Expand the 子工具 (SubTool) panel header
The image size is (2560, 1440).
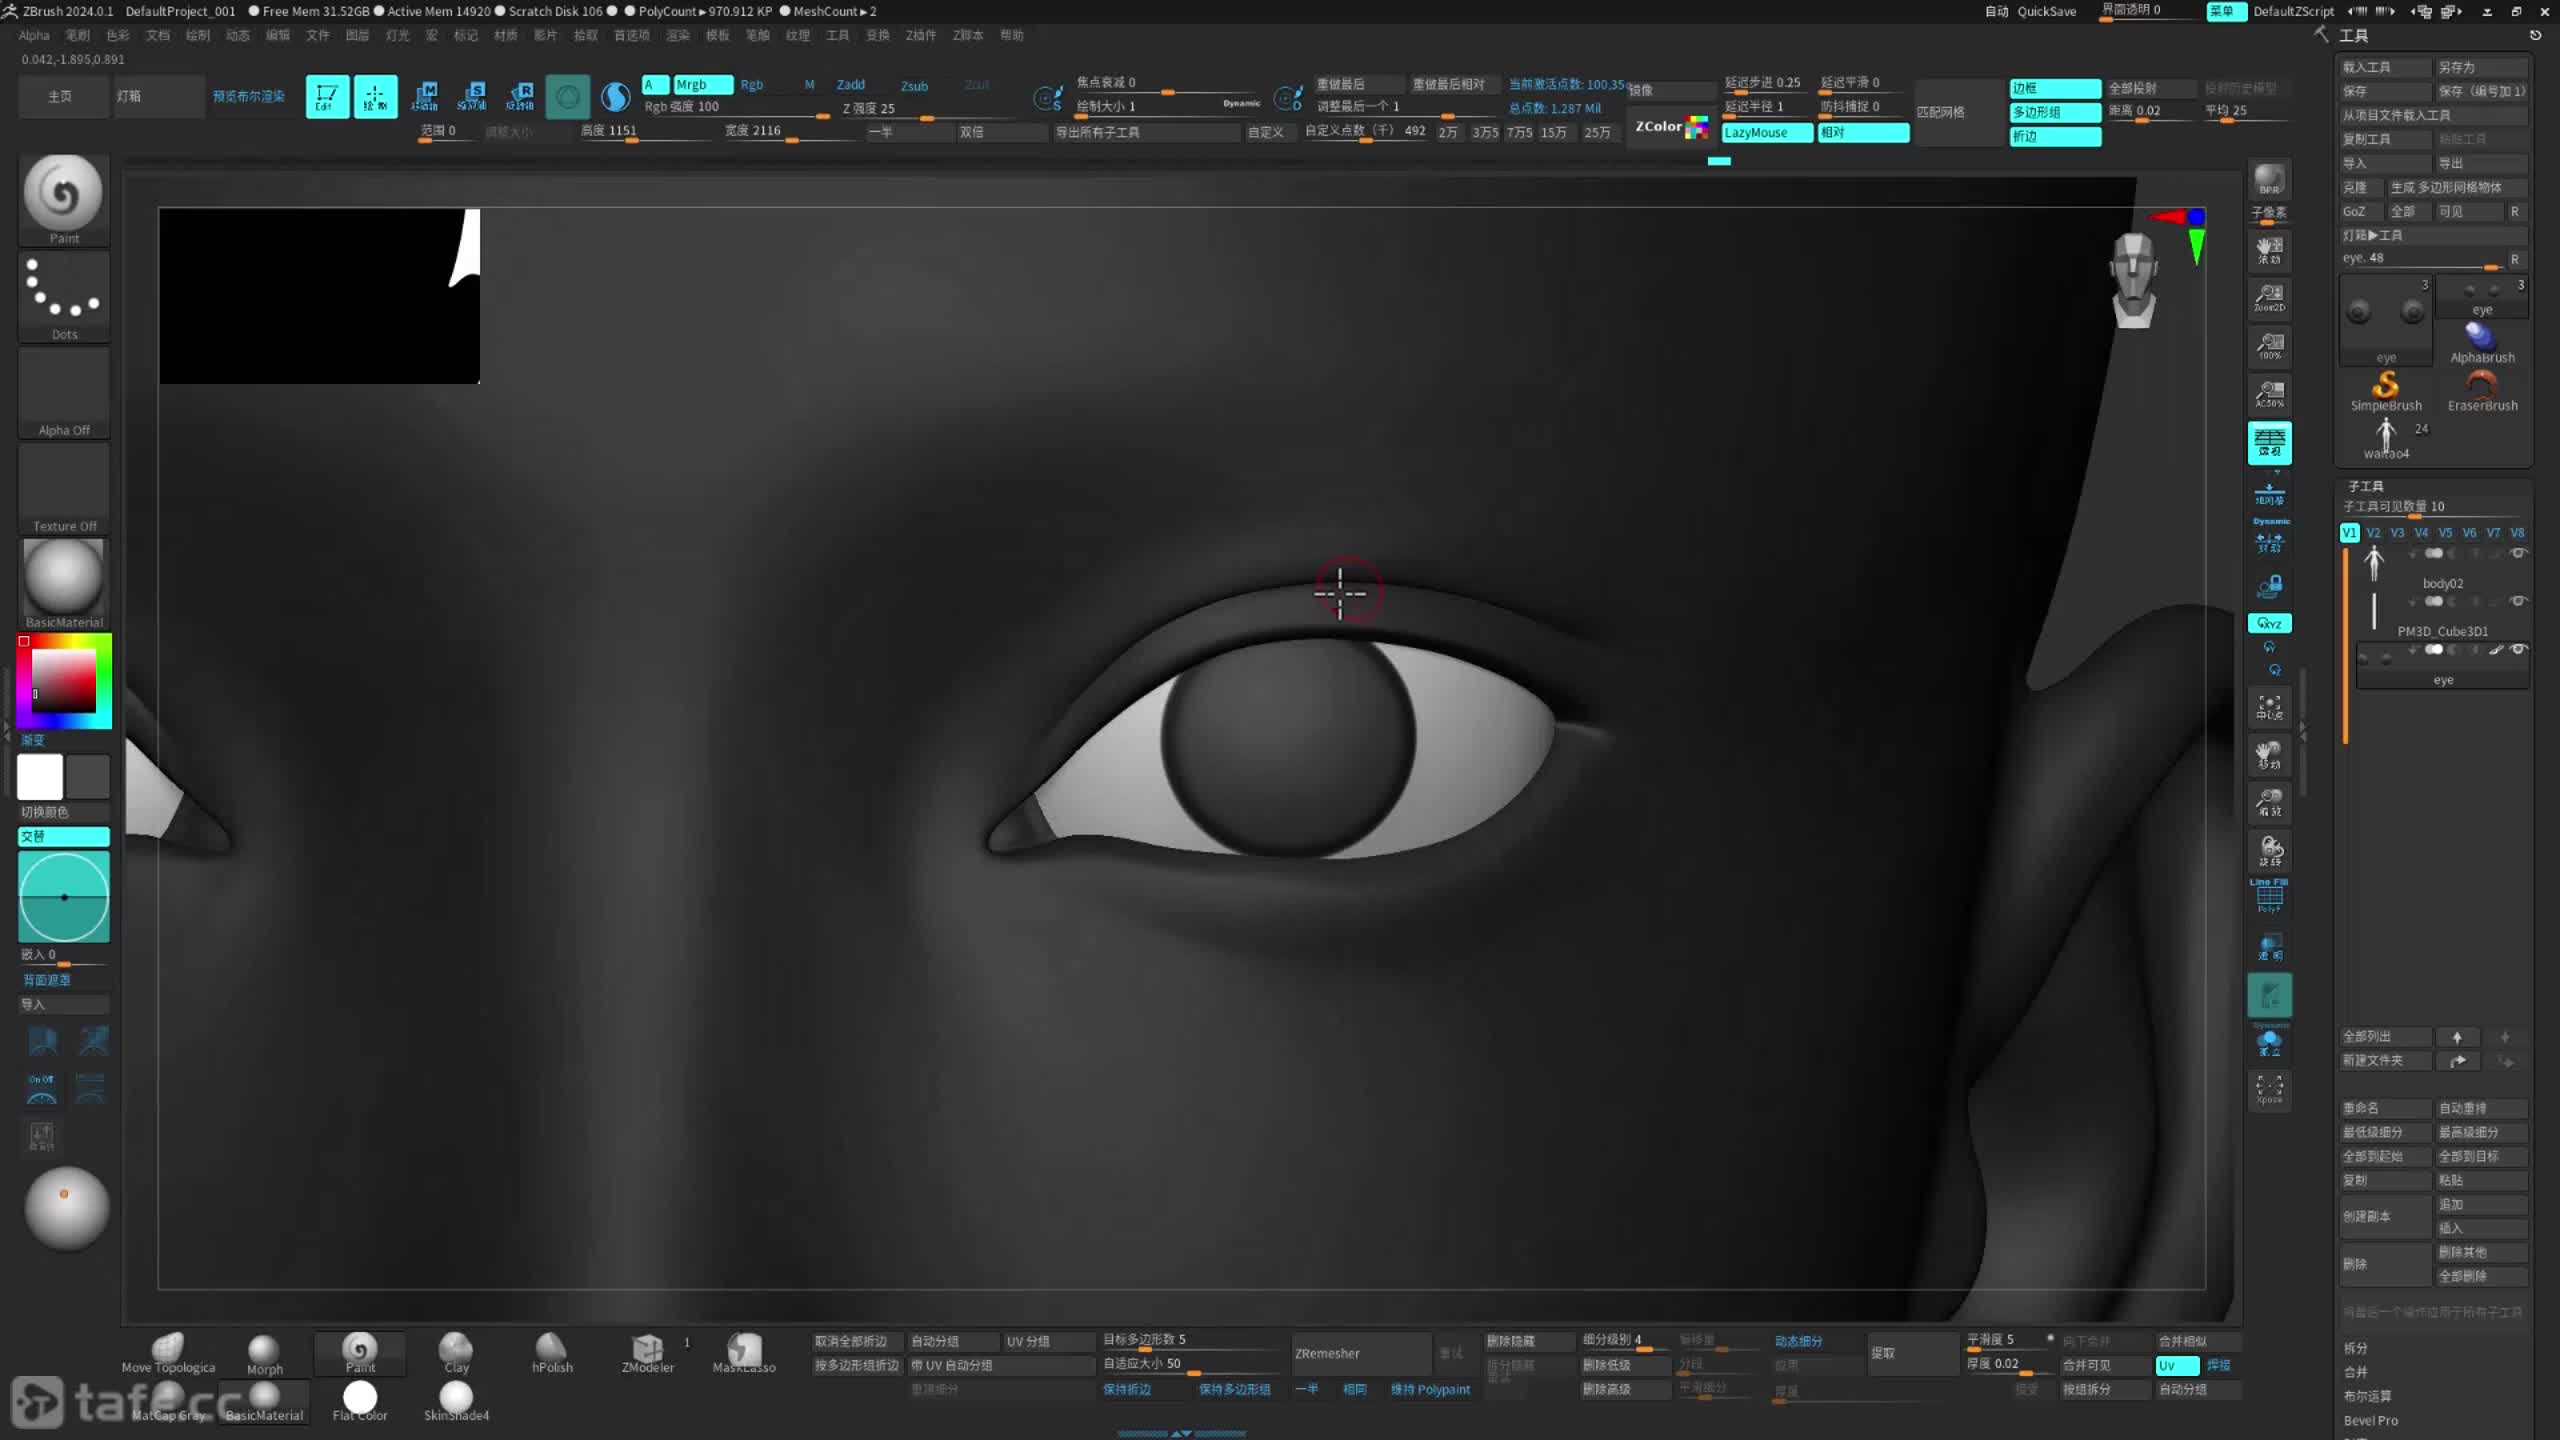(2366, 486)
